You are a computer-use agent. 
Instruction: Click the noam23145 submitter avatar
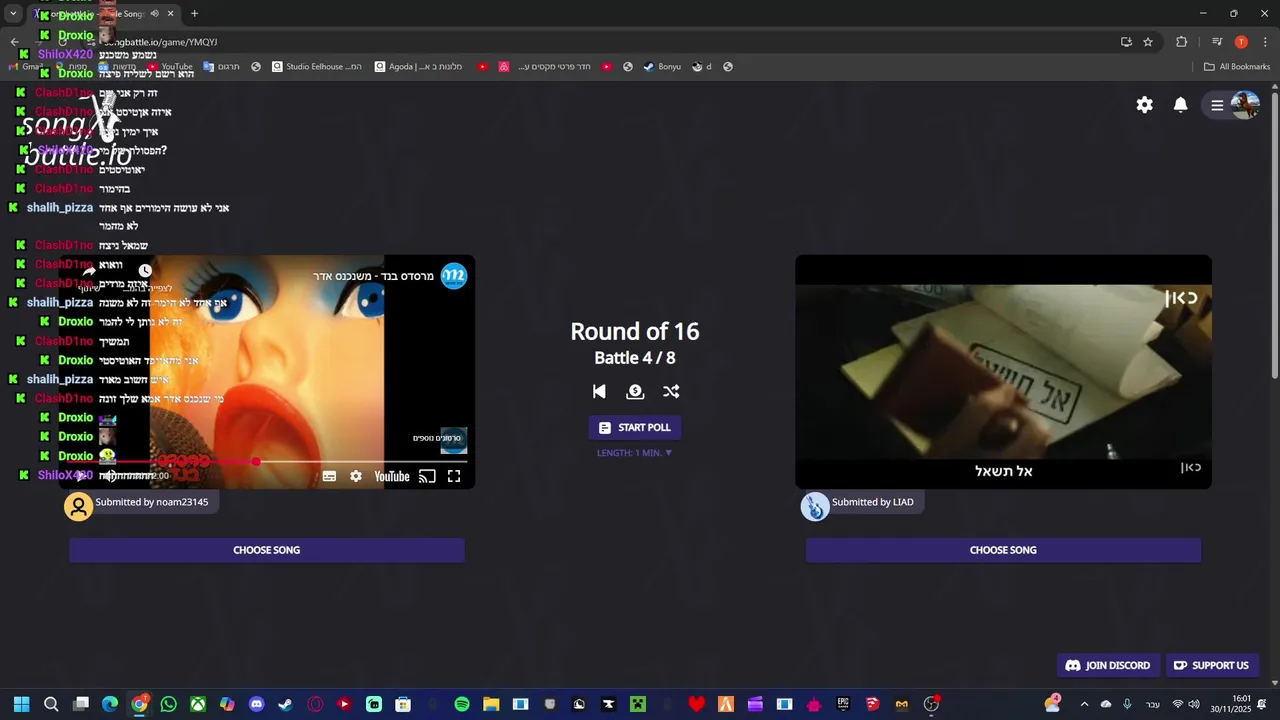[79, 506]
